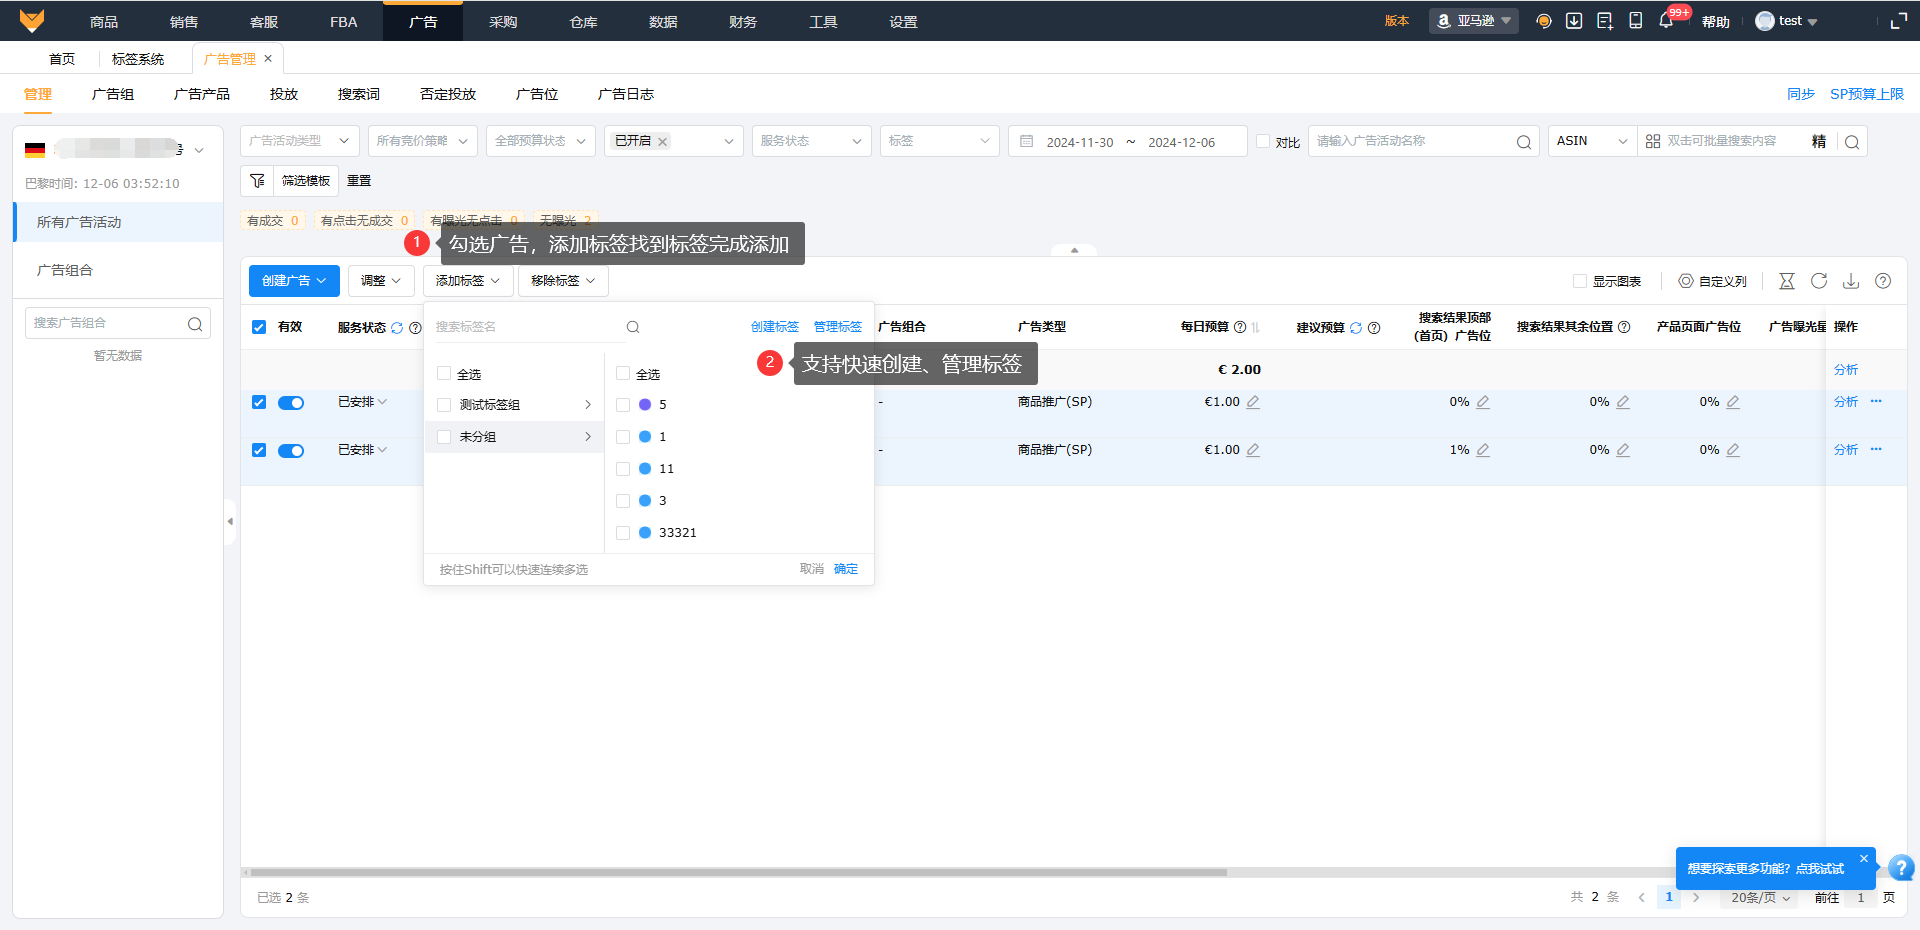Switch to the 搜索词 tab
The width and height of the screenshot is (1920, 930).
click(x=358, y=94)
